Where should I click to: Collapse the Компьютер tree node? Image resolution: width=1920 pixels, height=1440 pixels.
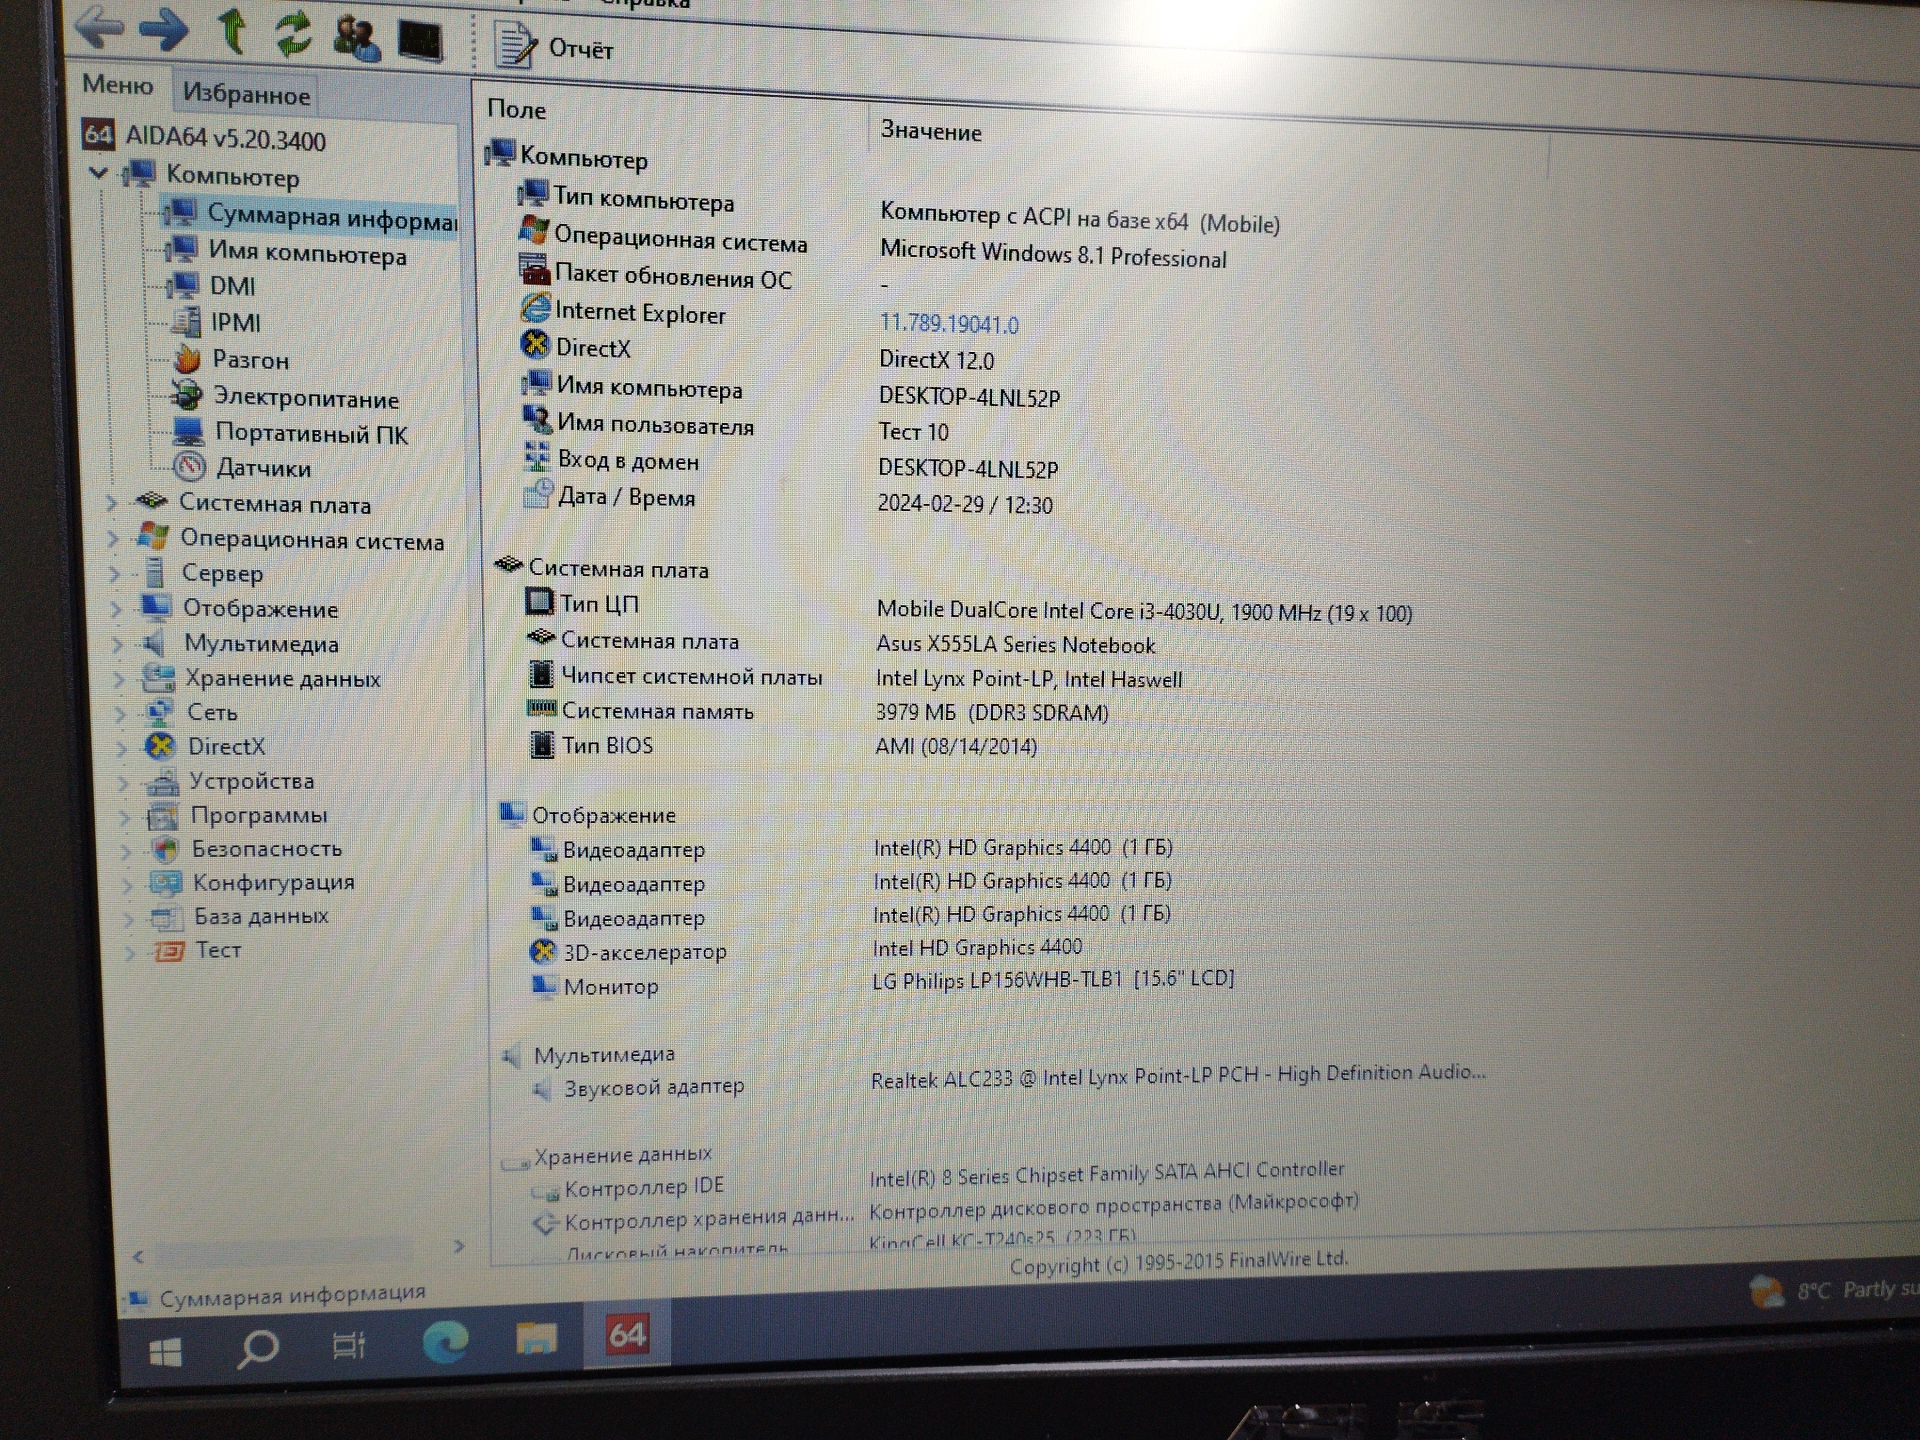coord(98,172)
